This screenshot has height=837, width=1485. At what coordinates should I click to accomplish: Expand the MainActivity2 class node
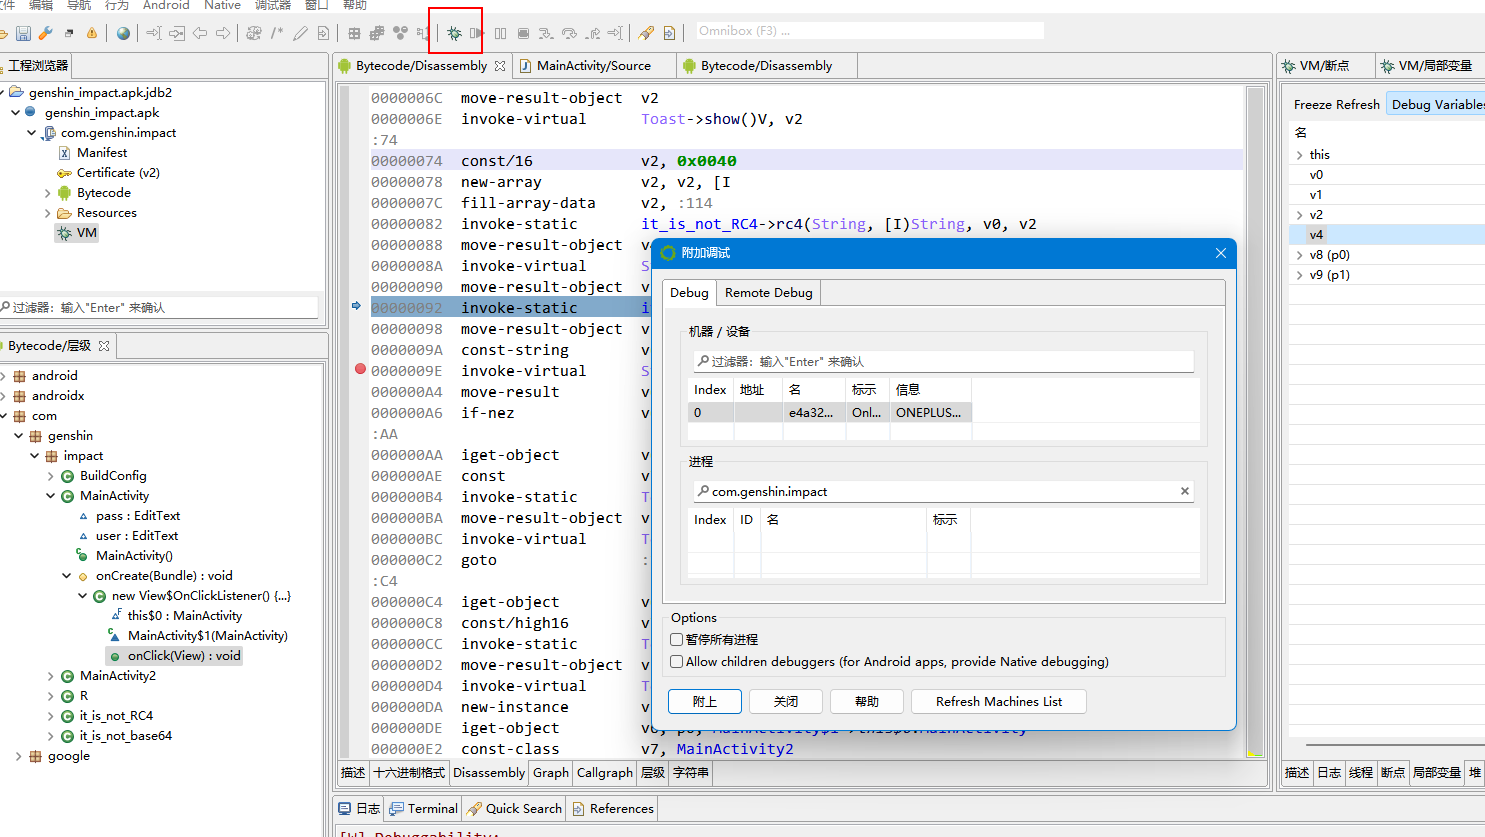click(51, 676)
